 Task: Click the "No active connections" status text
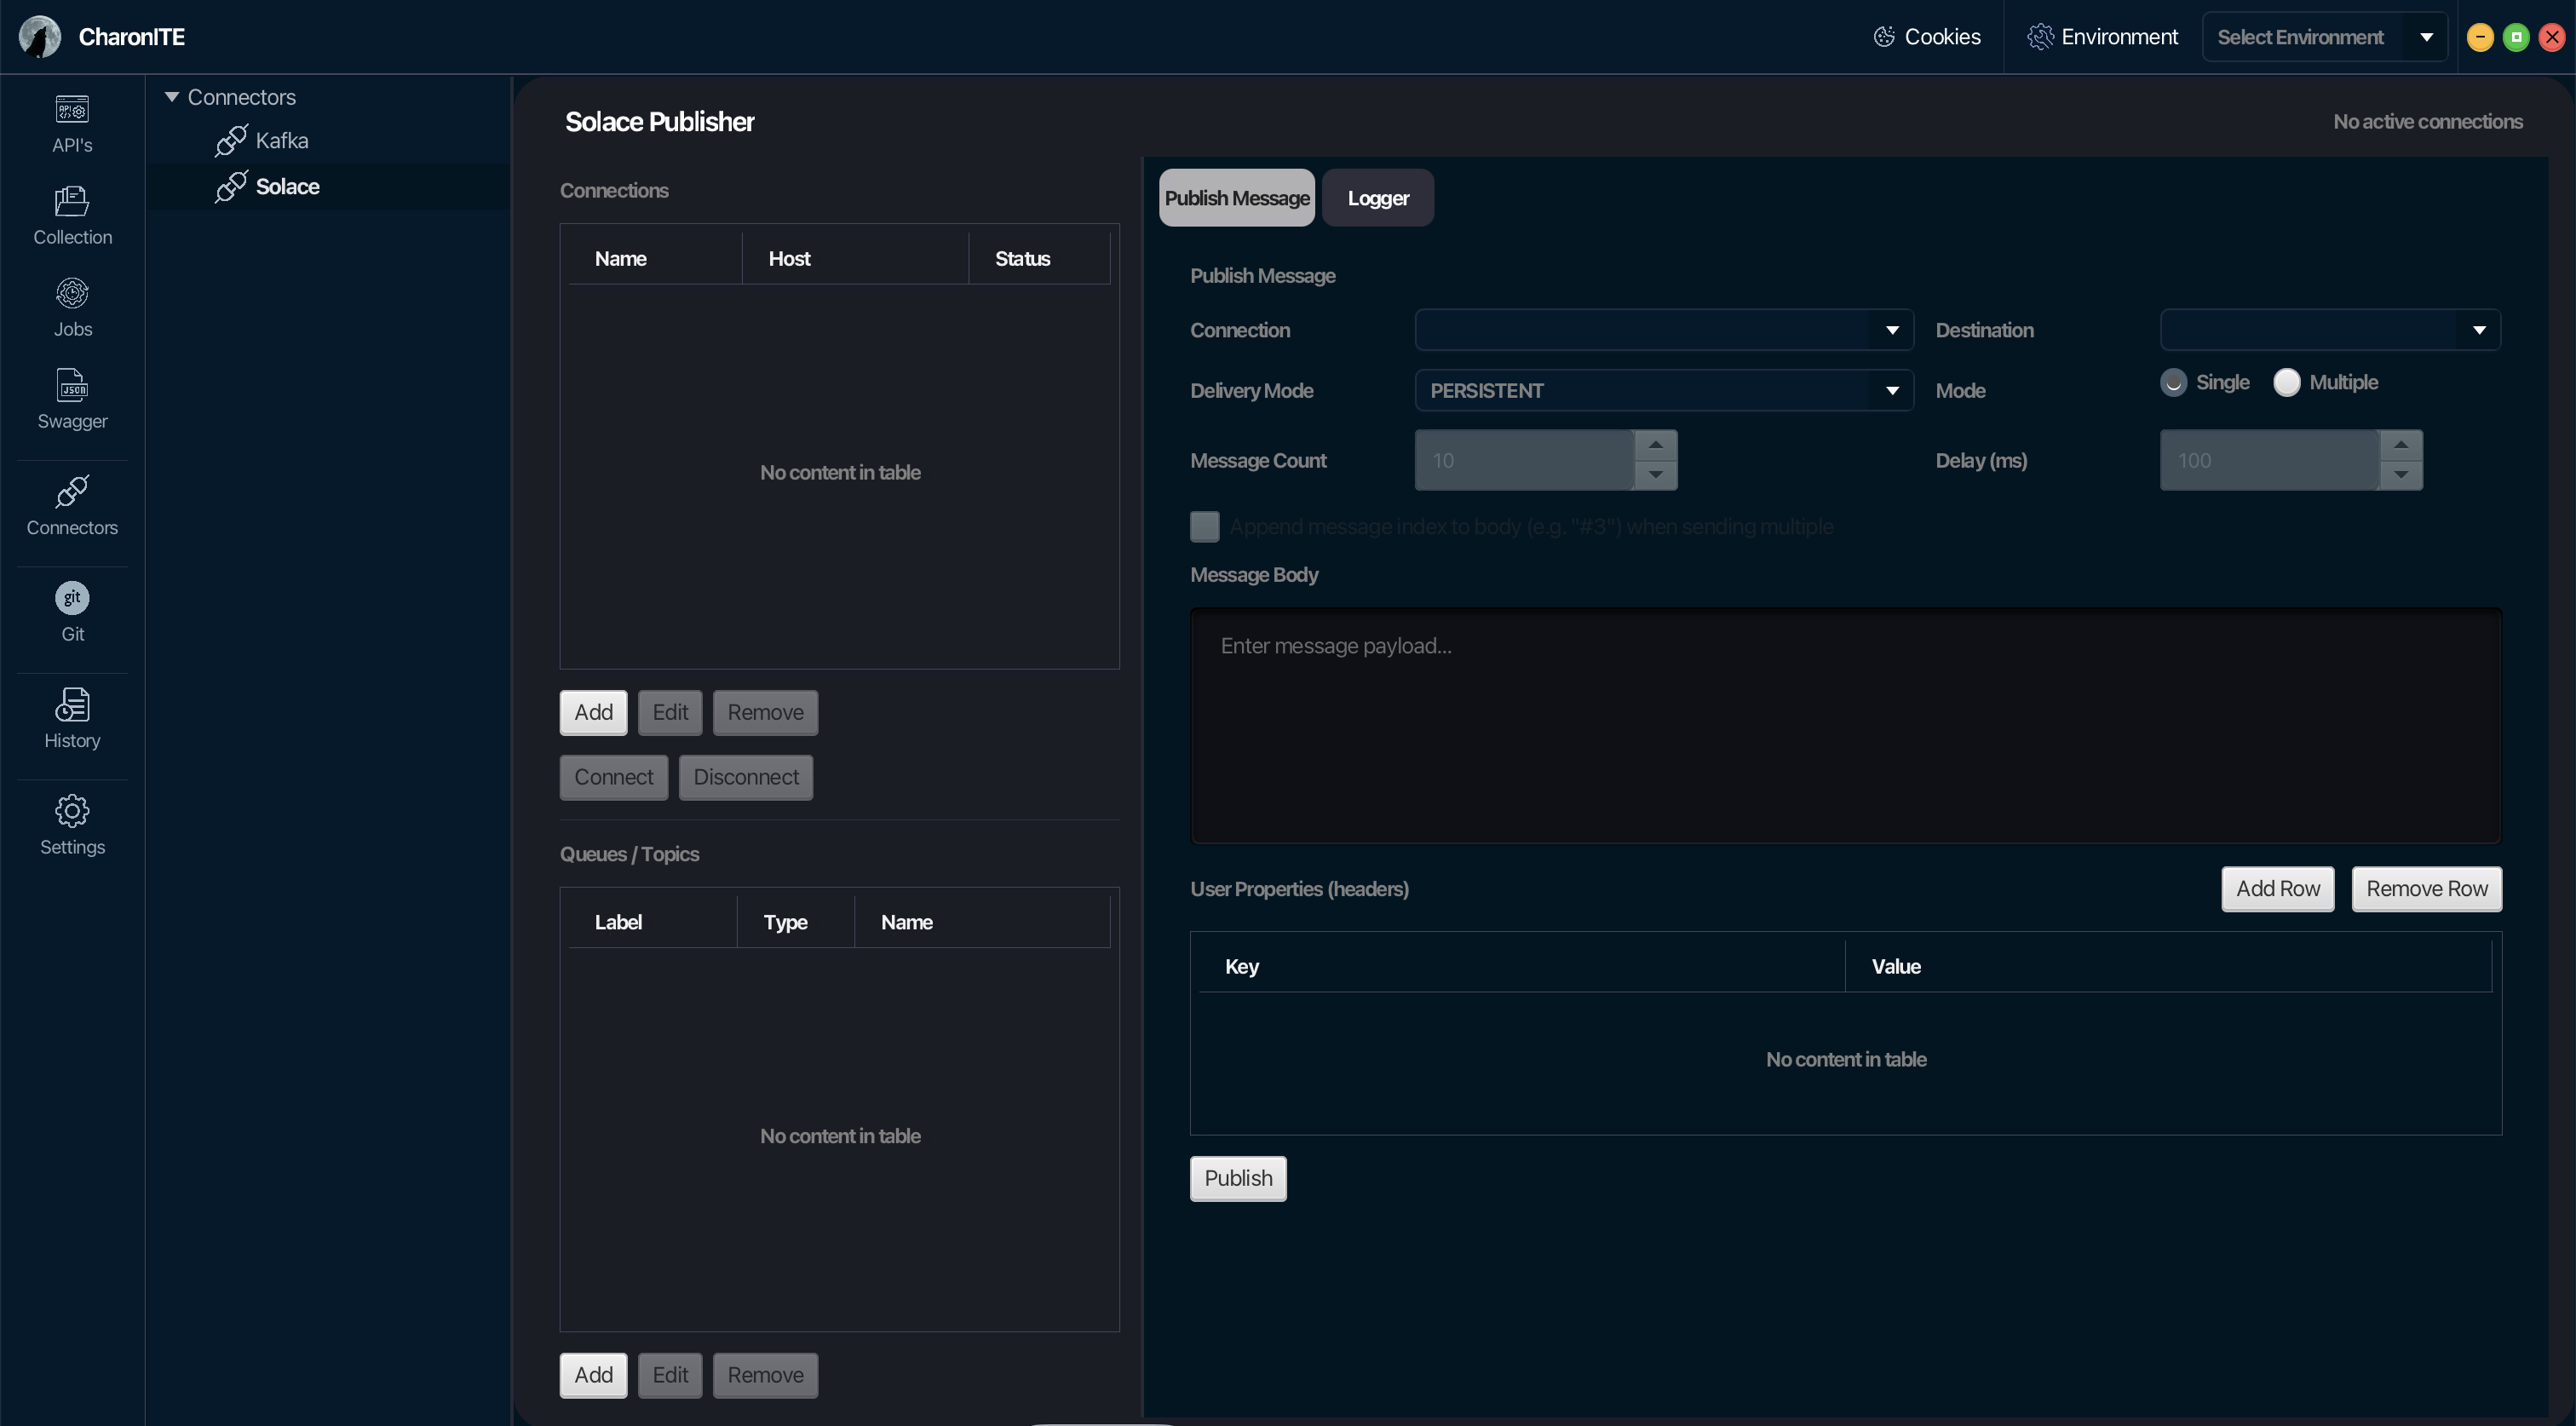pyautogui.click(x=2428, y=122)
